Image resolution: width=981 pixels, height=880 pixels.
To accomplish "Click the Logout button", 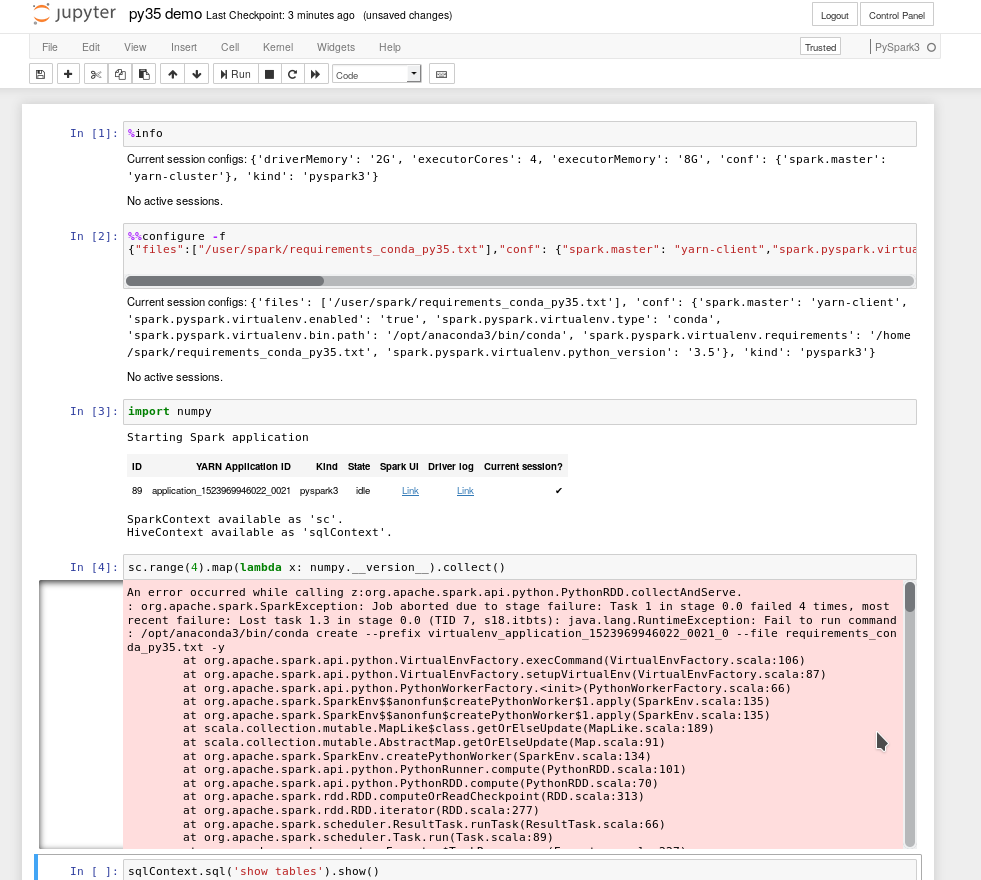I will (x=835, y=15).
